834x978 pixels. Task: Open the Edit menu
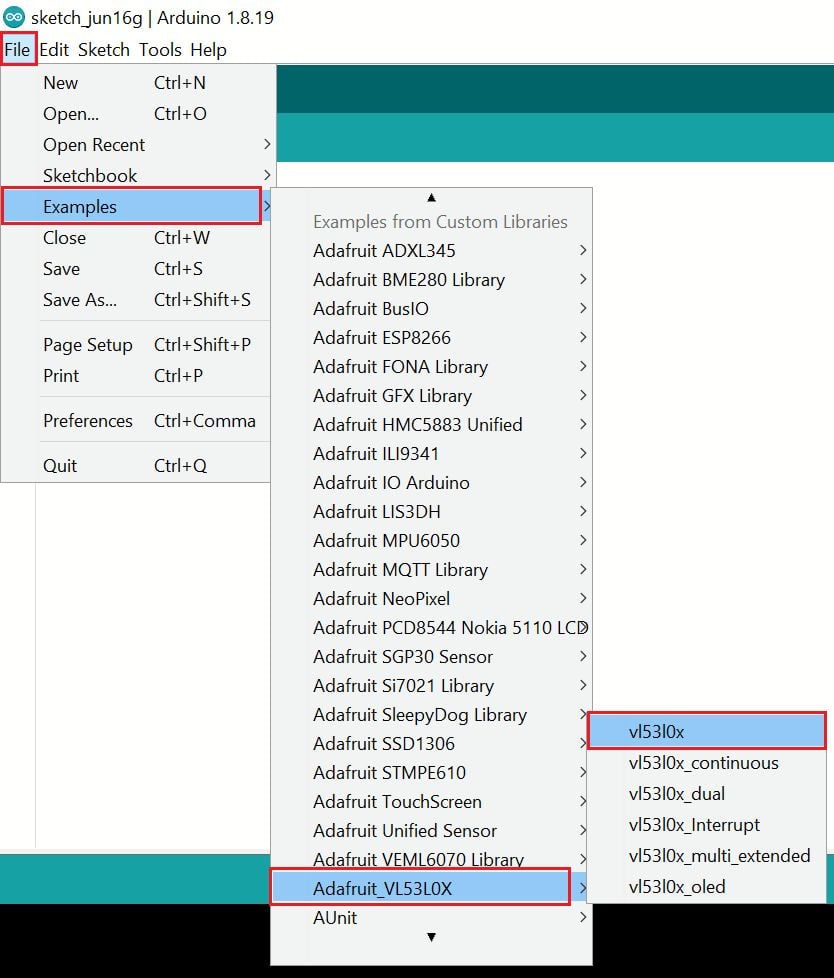click(x=54, y=50)
